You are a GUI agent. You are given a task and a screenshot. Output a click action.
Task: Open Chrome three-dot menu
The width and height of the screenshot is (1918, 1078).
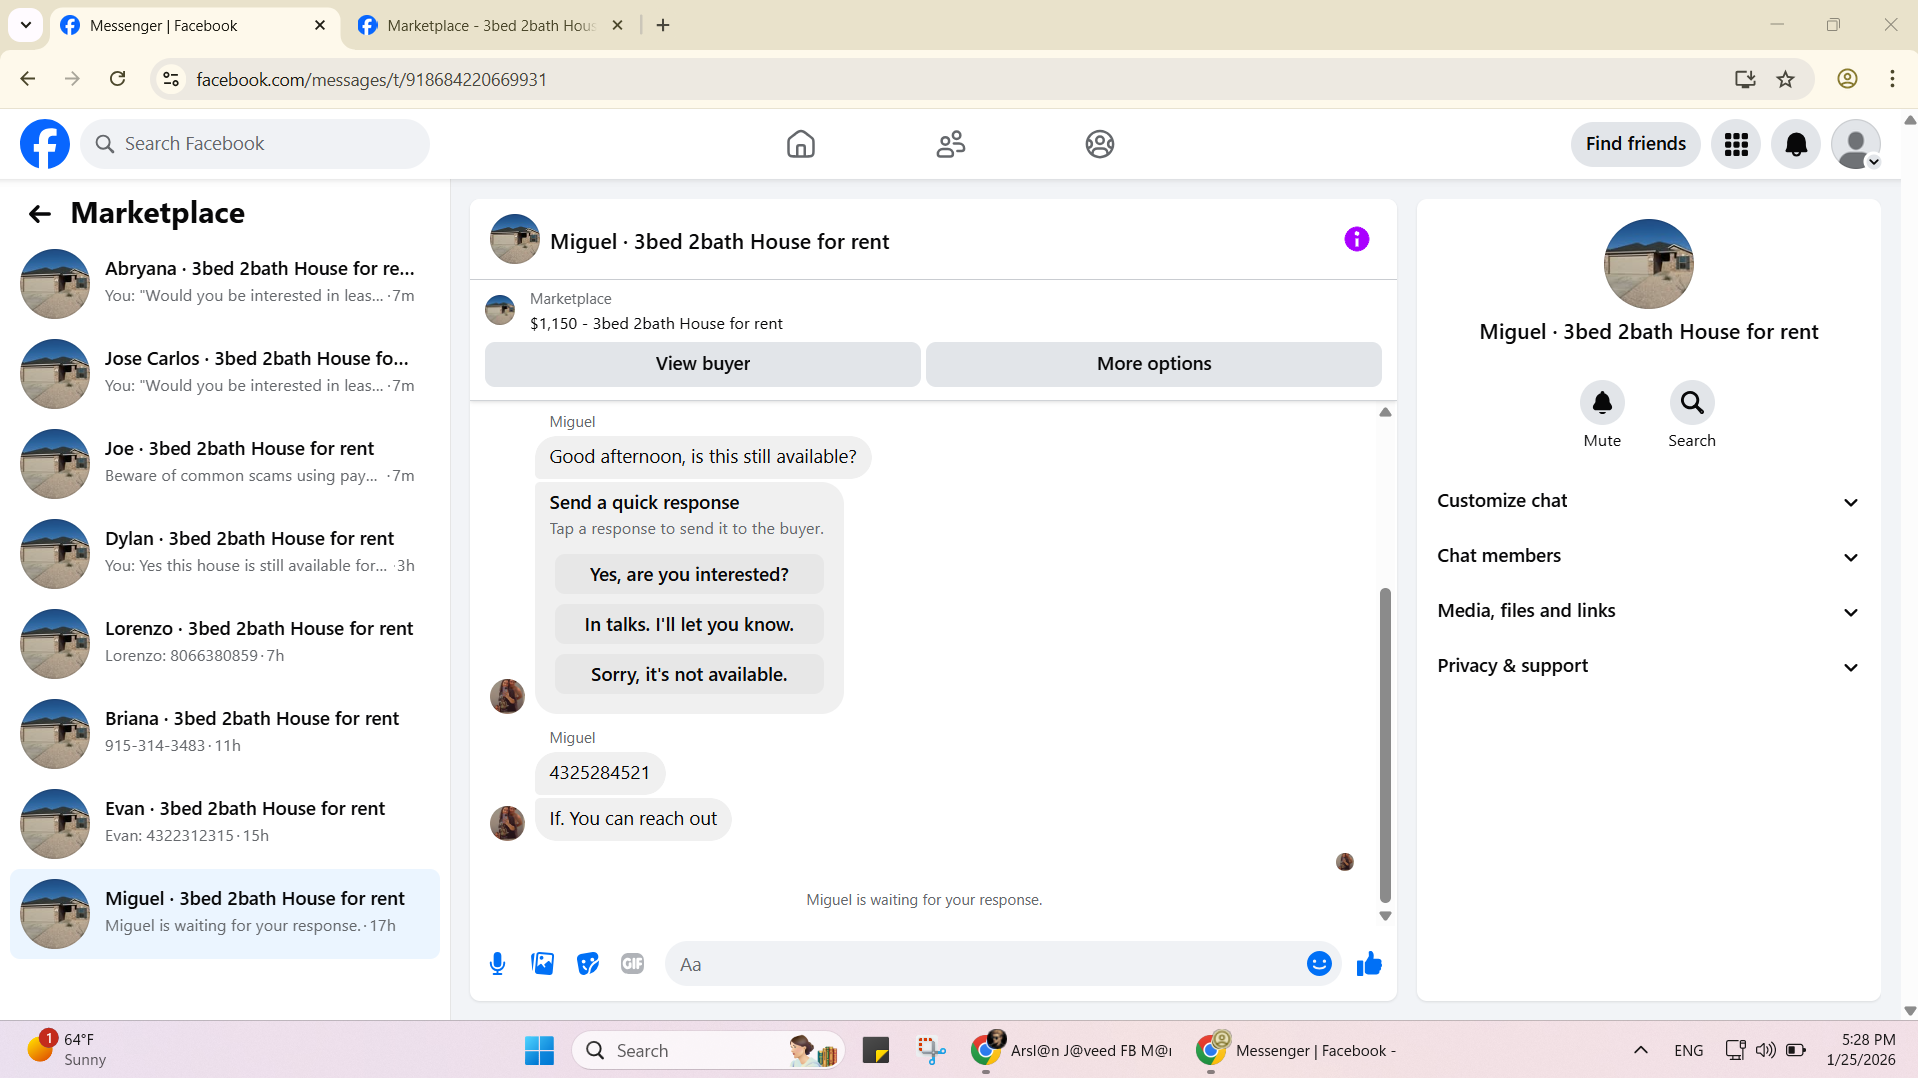1892,79
